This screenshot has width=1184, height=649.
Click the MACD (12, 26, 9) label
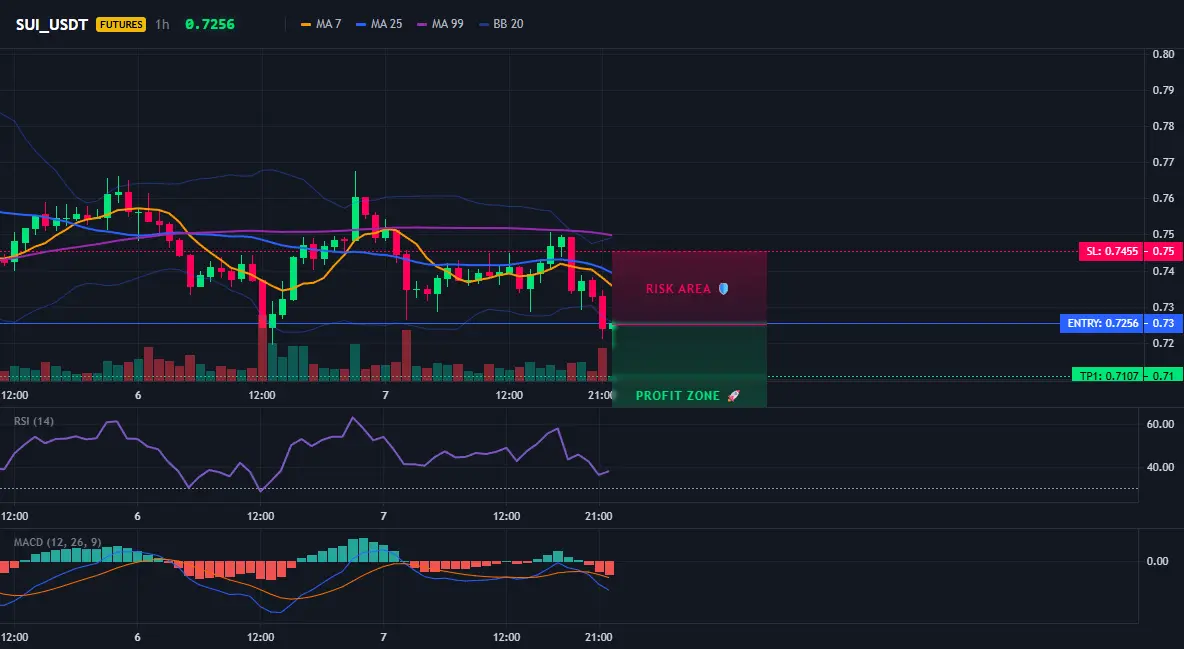point(57,542)
